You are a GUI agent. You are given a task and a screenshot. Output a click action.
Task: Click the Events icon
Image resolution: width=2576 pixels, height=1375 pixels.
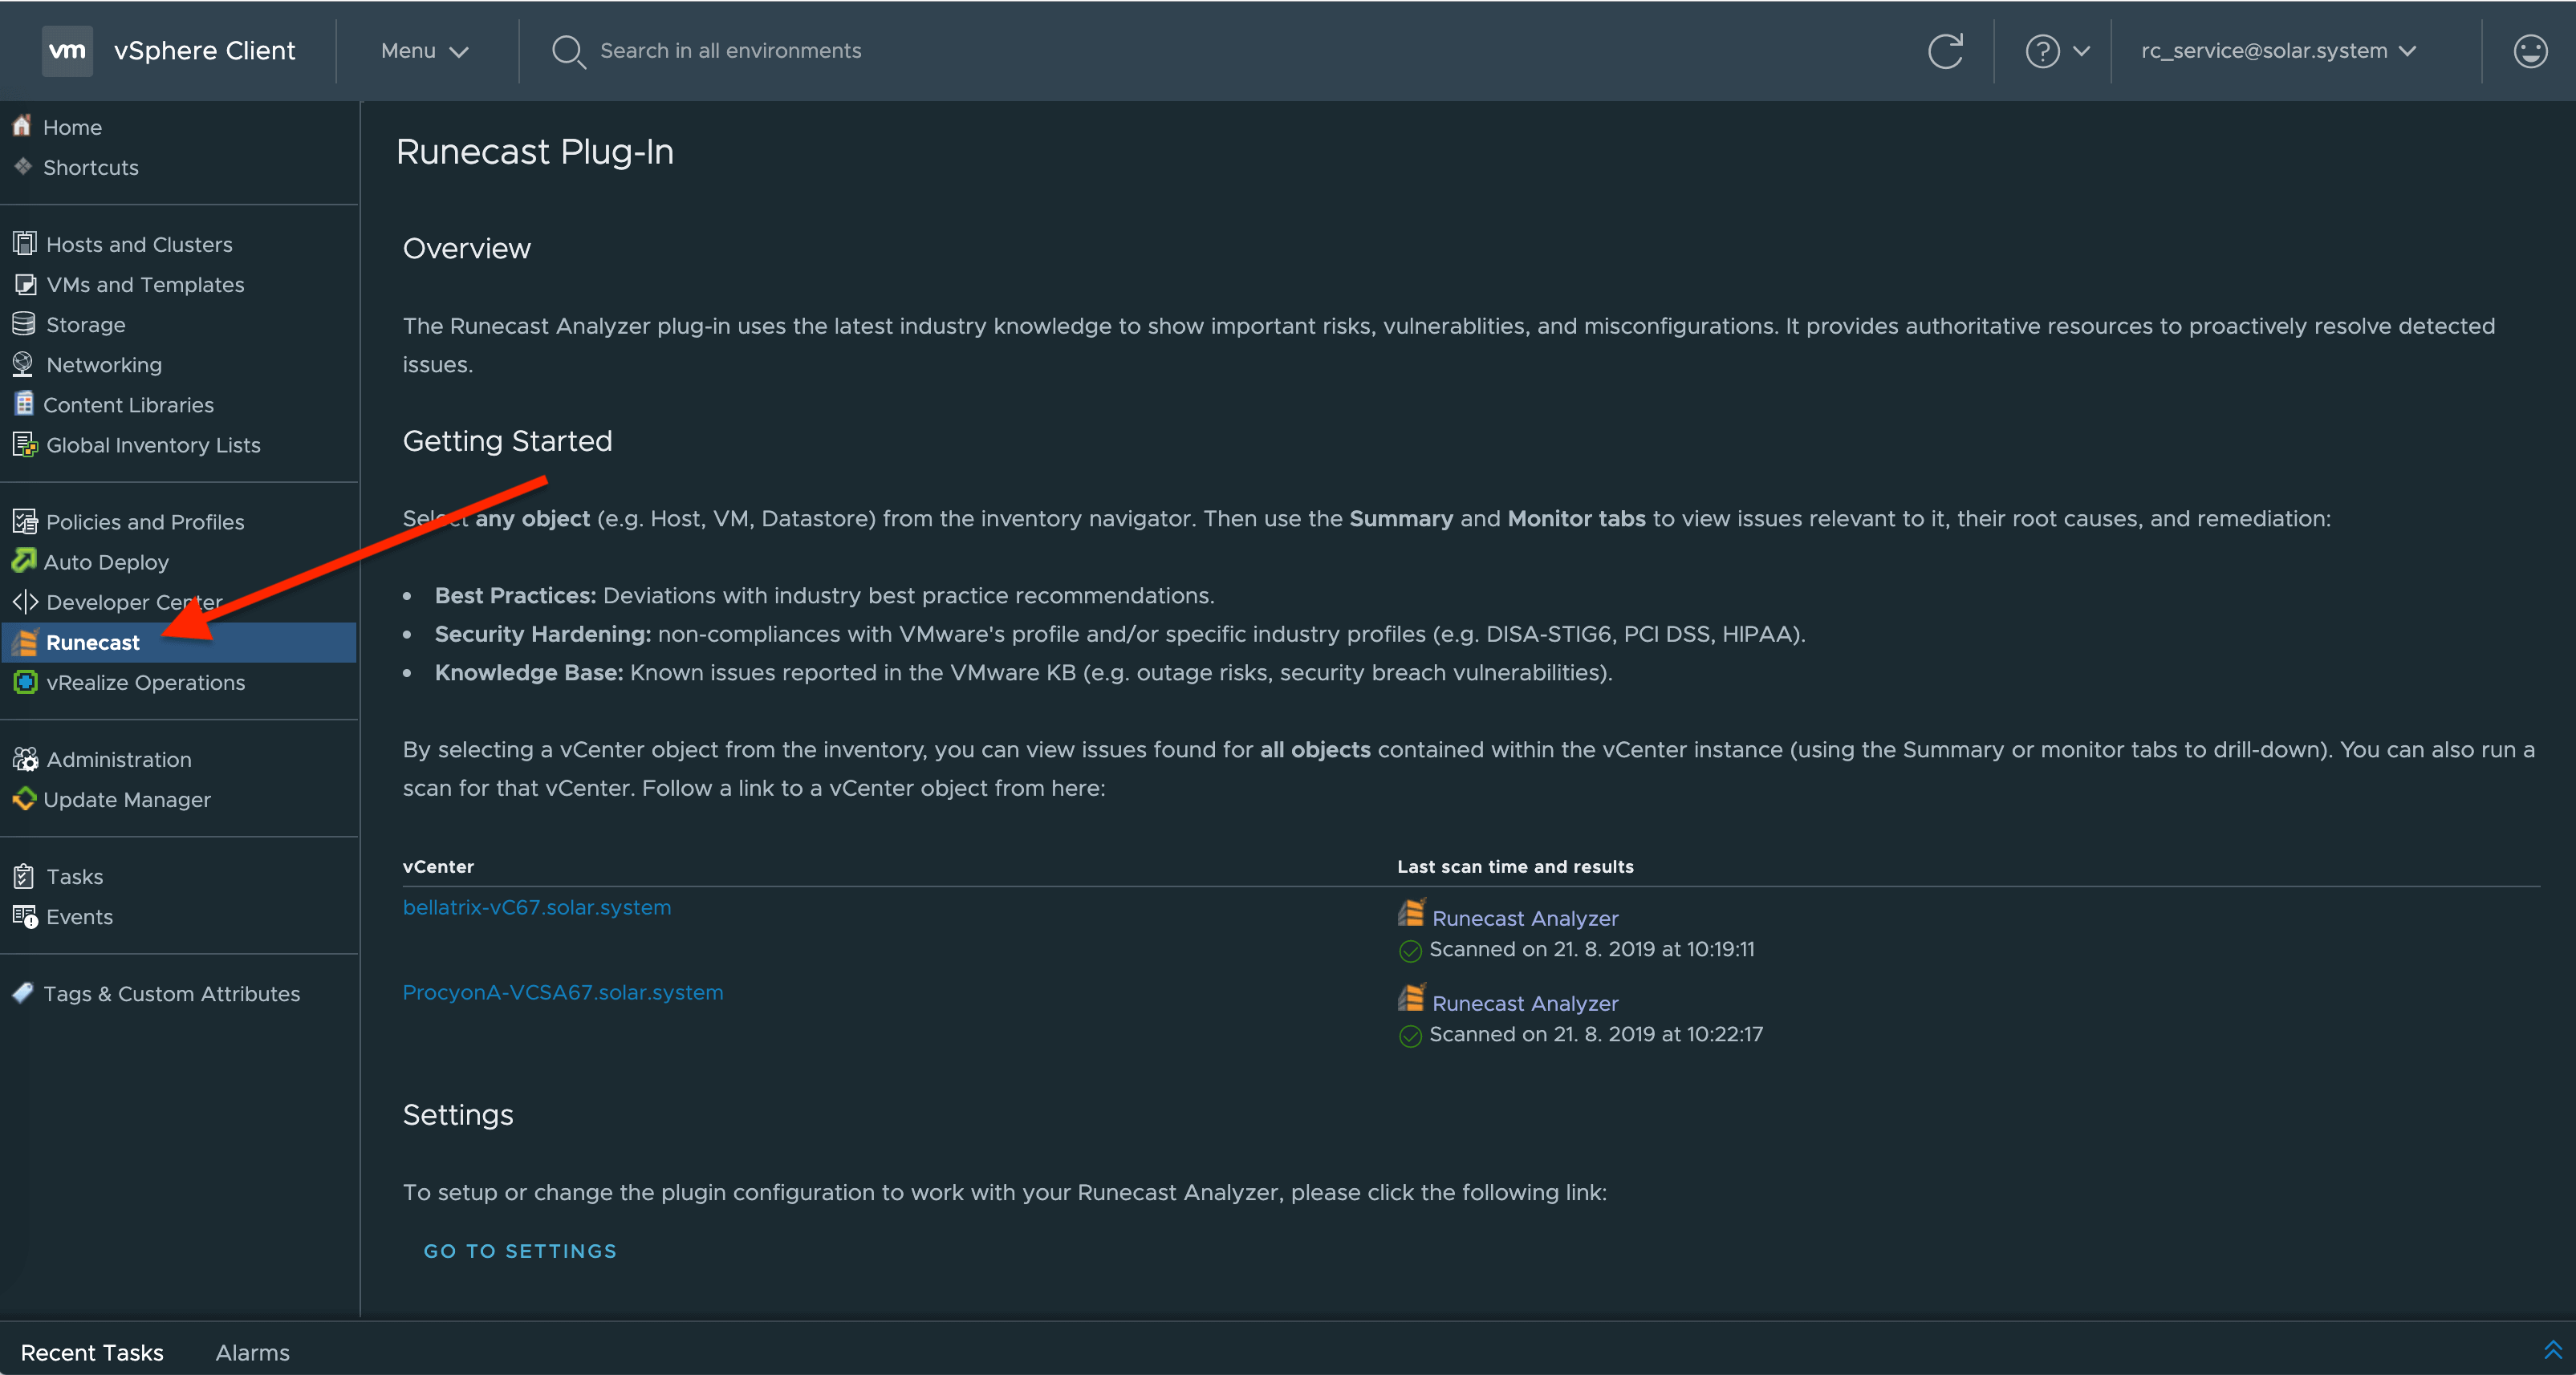click(25, 916)
